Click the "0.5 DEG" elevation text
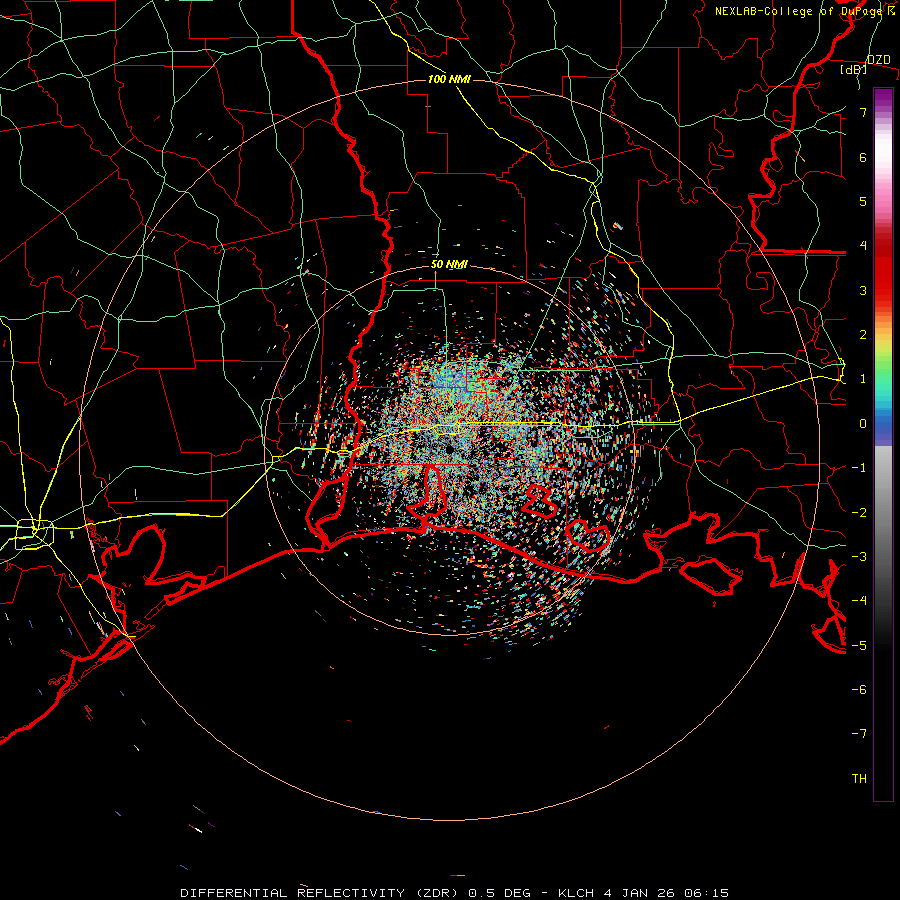Viewport: 900px width, 900px height. (x=501, y=893)
